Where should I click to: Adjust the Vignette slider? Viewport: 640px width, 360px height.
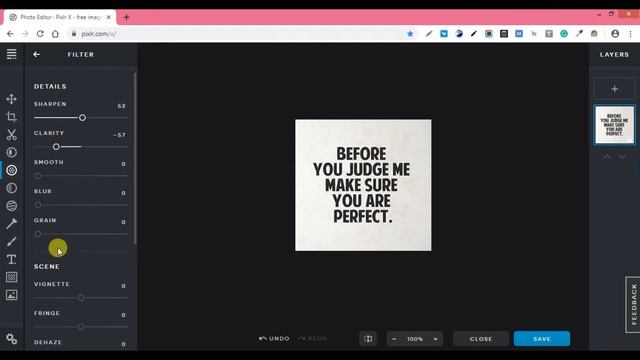click(x=81, y=298)
